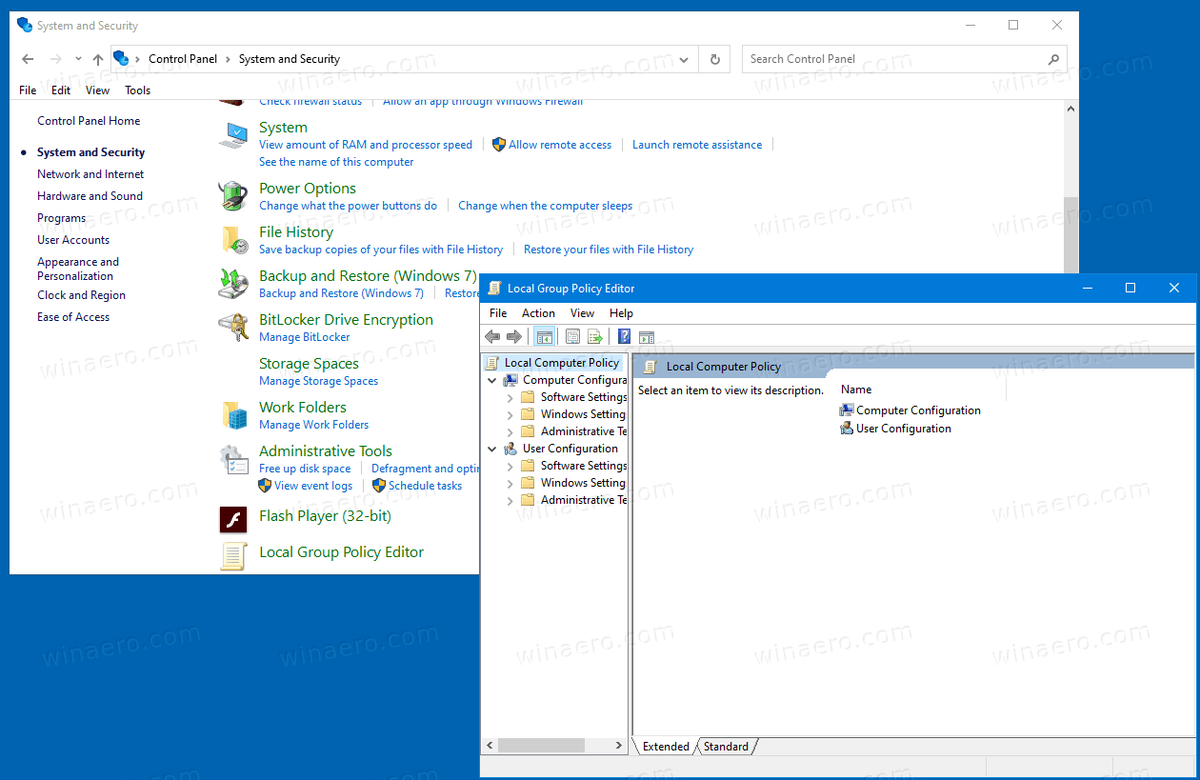
Task: Go to Control Panel Home
Action: (x=88, y=121)
